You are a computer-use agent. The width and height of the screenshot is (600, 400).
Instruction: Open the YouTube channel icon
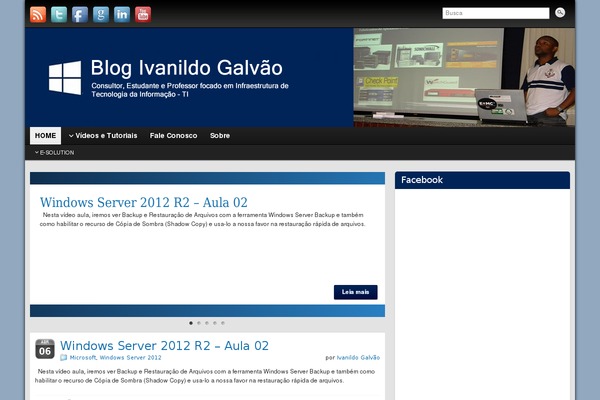143,15
